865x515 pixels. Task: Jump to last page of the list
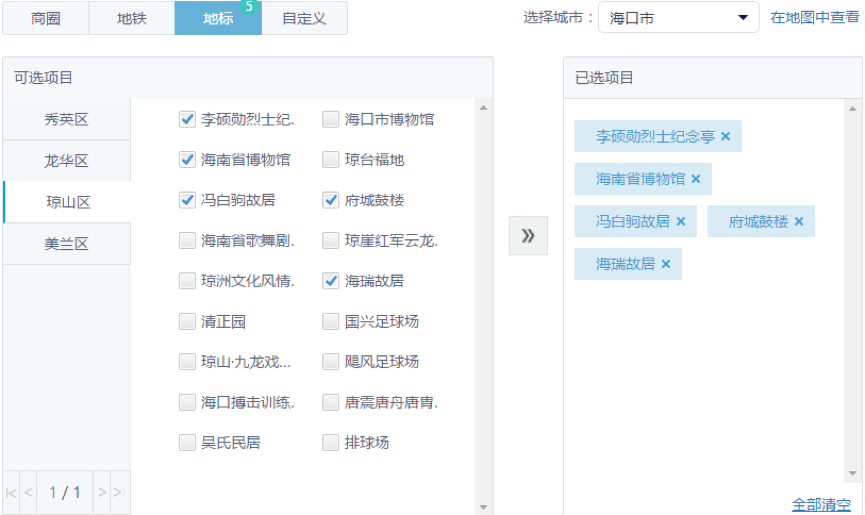(118, 492)
